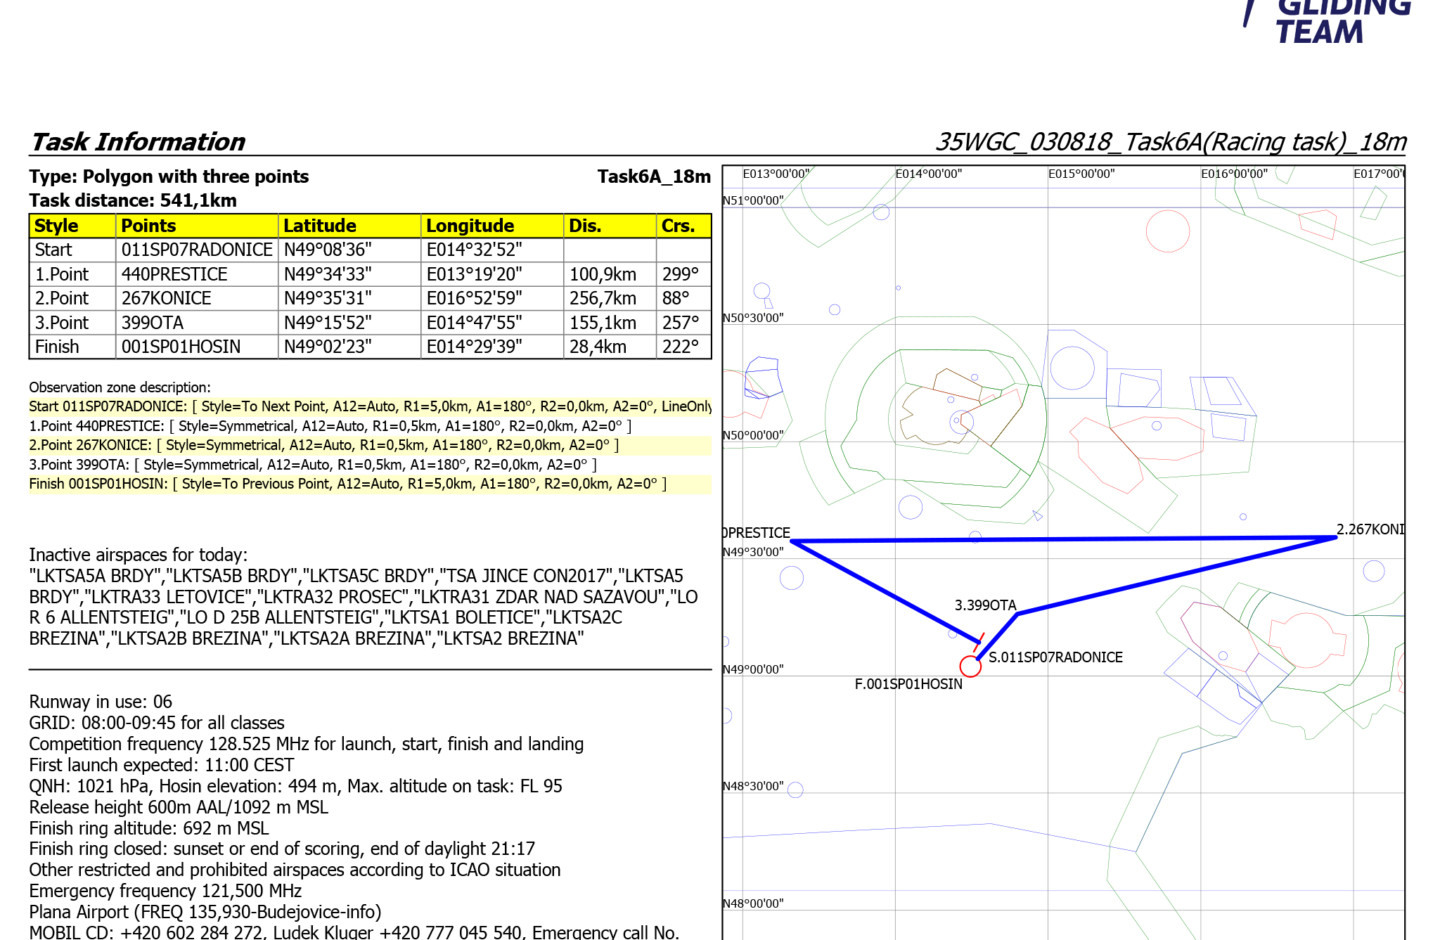Select the 440PRESTICE table cell
This screenshot has width=1440, height=940.
point(174,274)
